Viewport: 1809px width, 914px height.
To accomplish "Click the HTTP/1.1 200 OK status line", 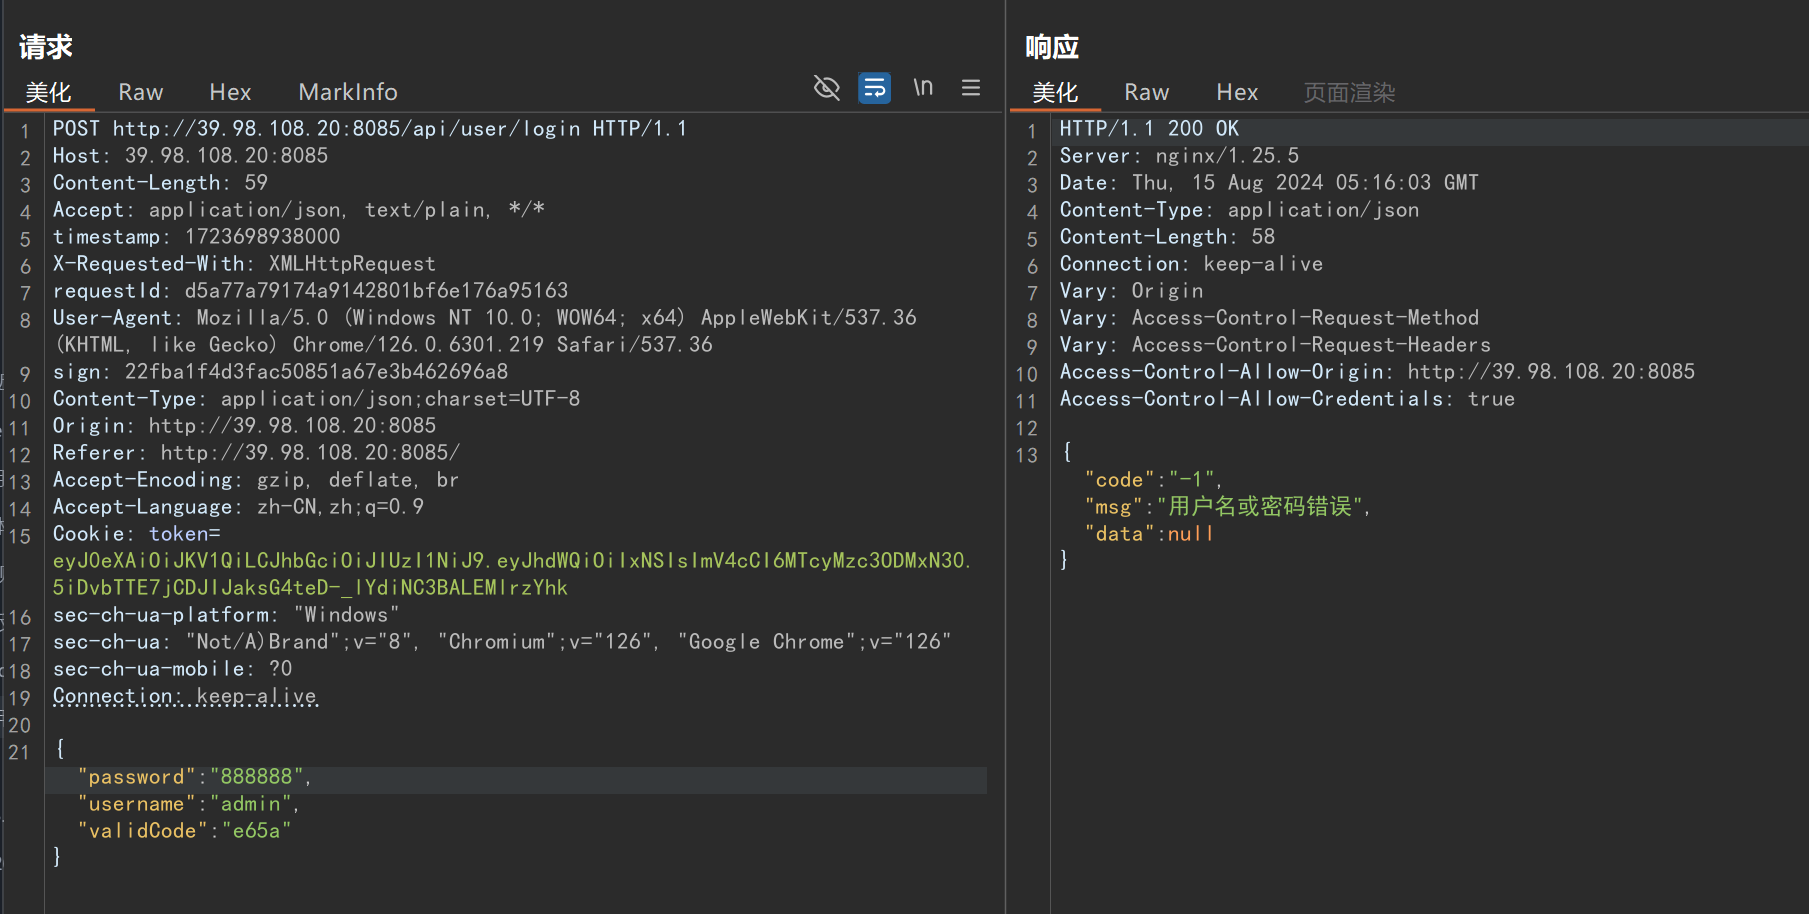I will click(1149, 129).
